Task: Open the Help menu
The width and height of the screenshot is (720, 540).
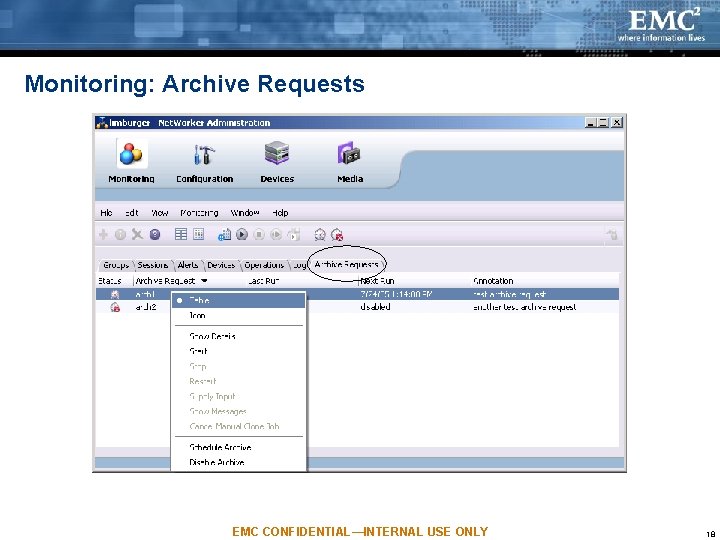Action: [x=280, y=213]
